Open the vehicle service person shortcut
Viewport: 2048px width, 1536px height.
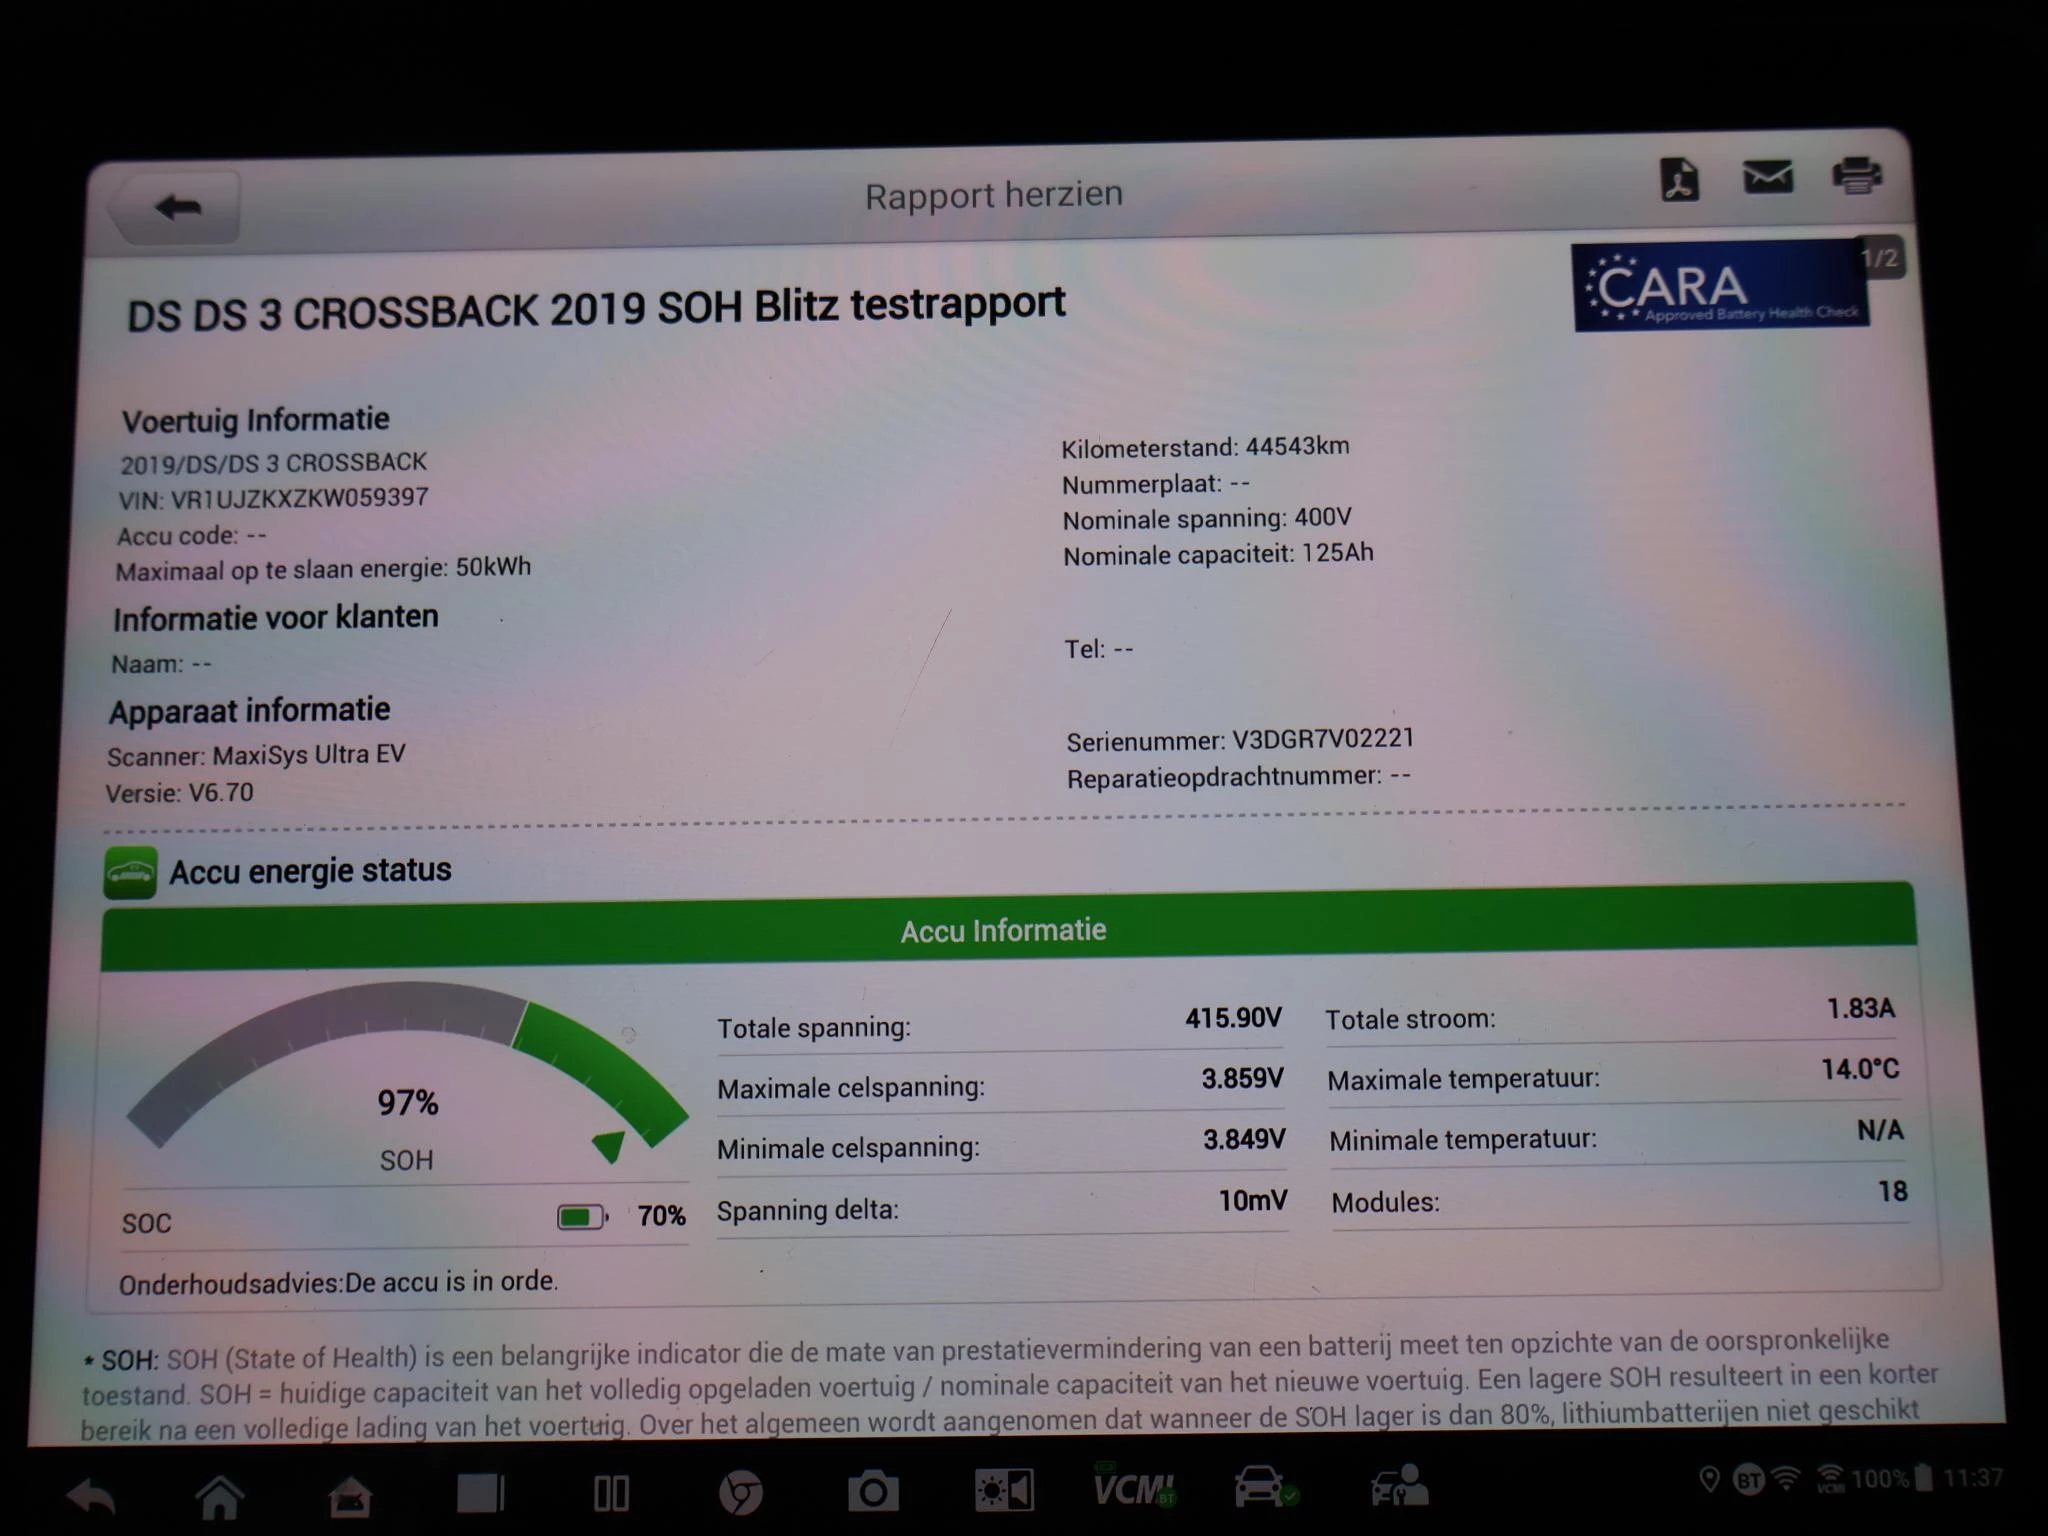pyautogui.click(x=1398, y=1486)
